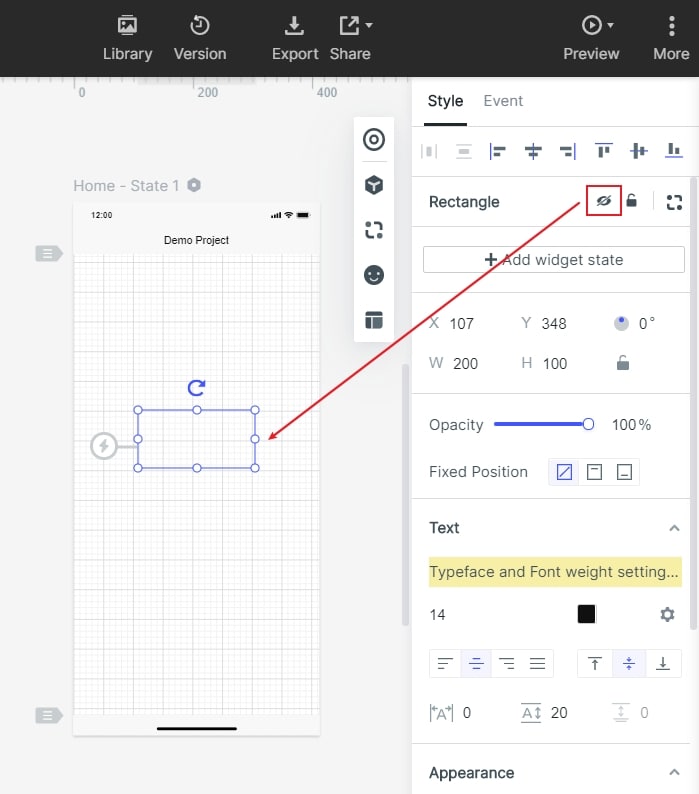The image size is (699, 794).
Task: Distribute widgets vertically
Action: 463,151
